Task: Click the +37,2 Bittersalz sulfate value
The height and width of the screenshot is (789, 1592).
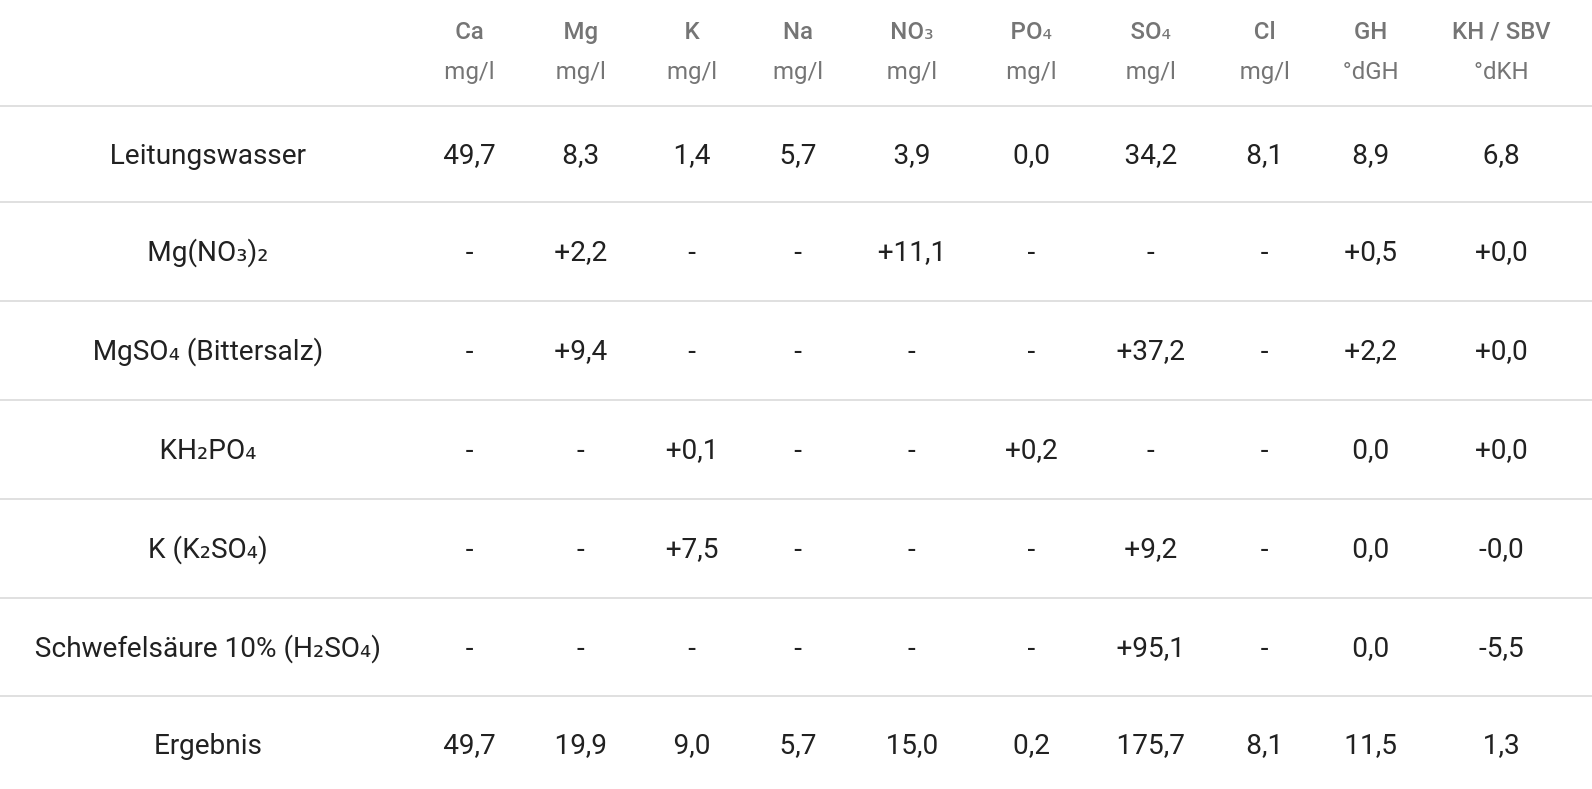Action: point(1151,350)
